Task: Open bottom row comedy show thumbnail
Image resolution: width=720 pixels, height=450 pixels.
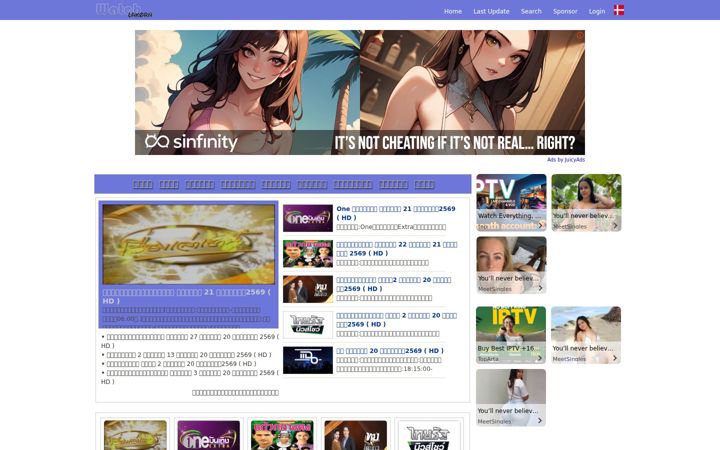Action: [282, 435]
